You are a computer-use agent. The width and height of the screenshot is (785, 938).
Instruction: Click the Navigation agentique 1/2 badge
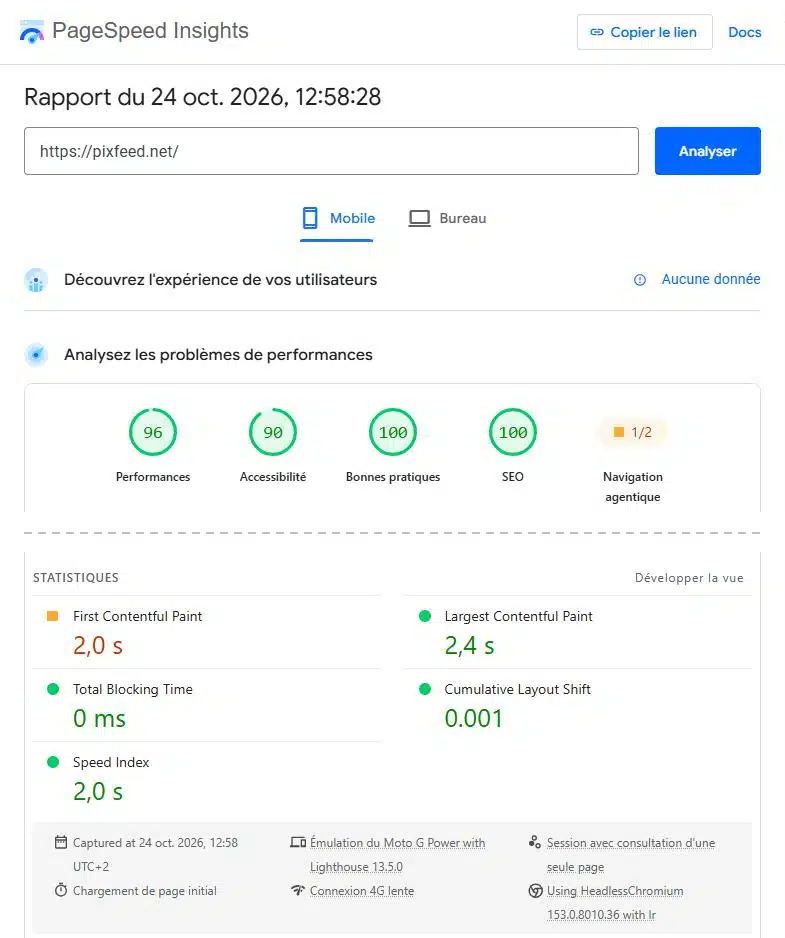pos(632,432)
